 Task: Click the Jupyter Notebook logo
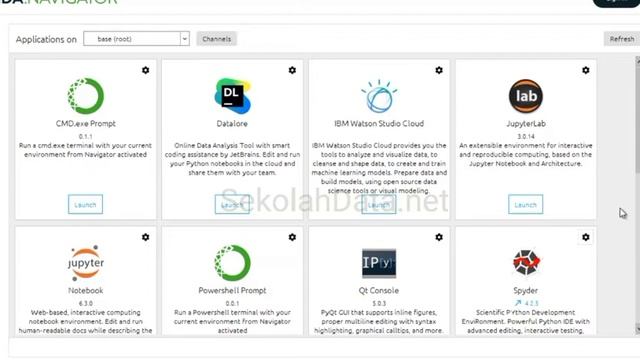point(86,263)
